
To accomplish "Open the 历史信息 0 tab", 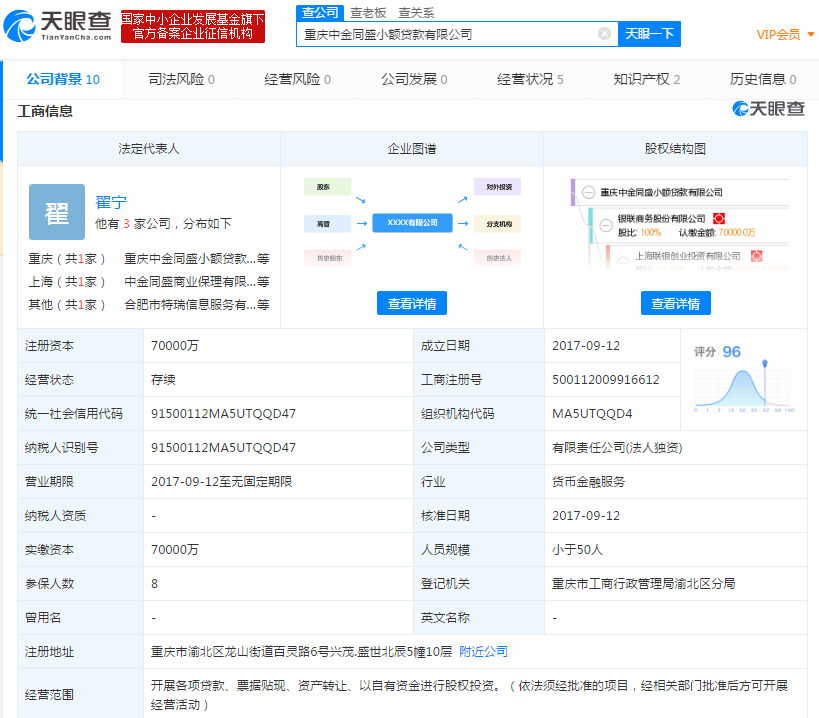I will coord(763,79).
